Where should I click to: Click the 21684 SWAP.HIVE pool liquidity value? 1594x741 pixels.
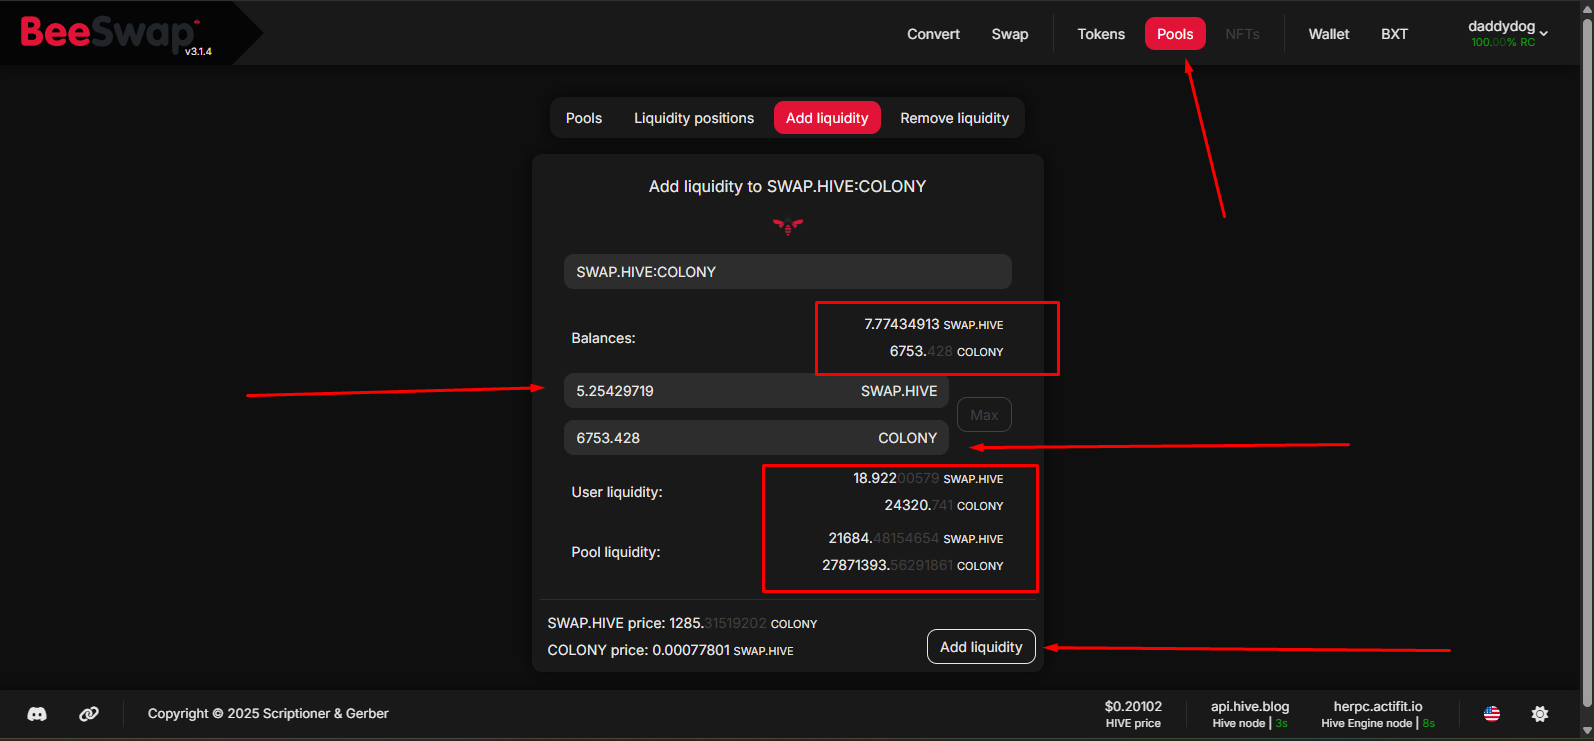pyautogui.click(x=916, y=538)
